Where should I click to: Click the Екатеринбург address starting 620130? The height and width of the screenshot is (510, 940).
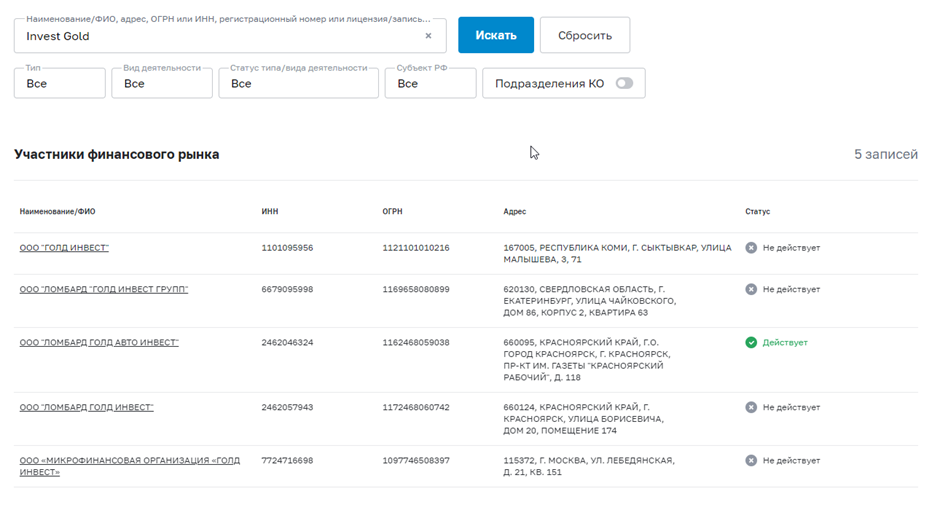[590, 301]
